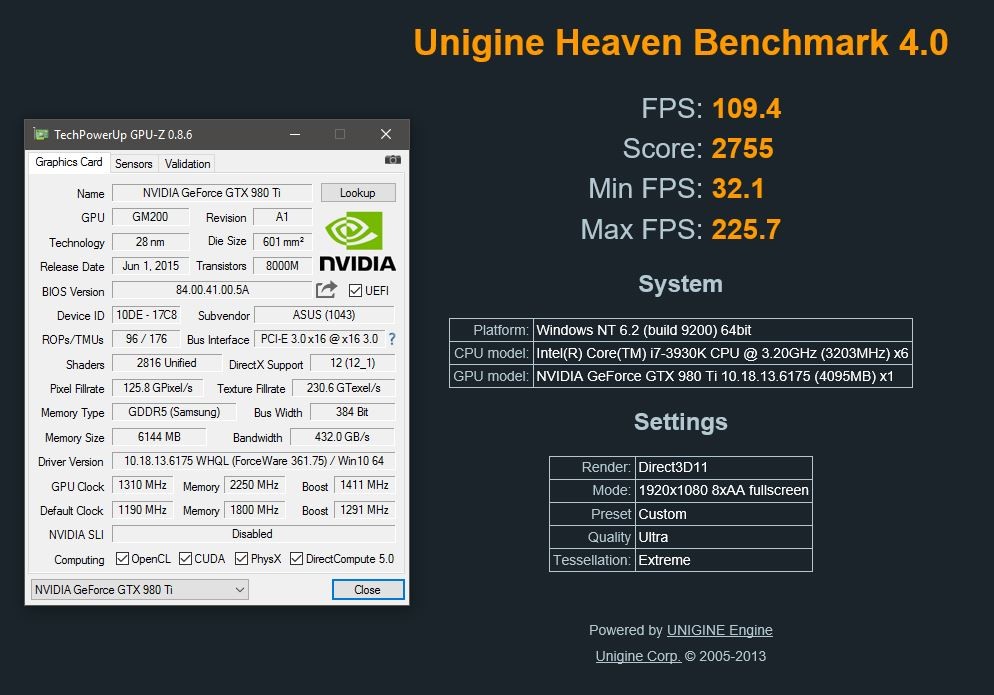Click the Min FPS result 32.1
Screen dimensions: 994x695
coord(738,189)
